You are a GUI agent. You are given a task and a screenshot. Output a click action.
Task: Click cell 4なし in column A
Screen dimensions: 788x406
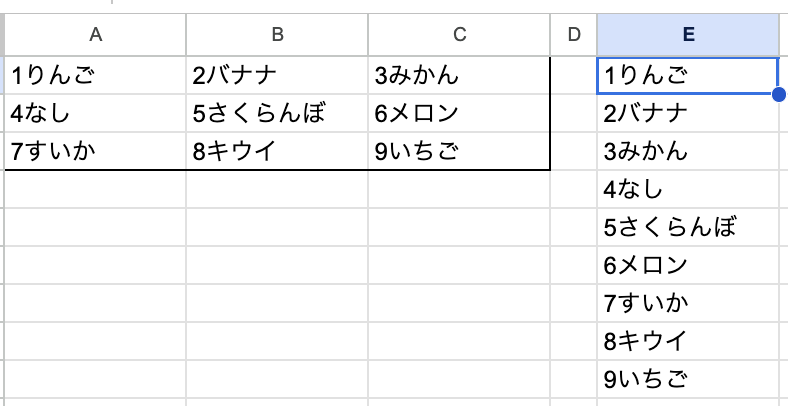(x=95, y=113)
